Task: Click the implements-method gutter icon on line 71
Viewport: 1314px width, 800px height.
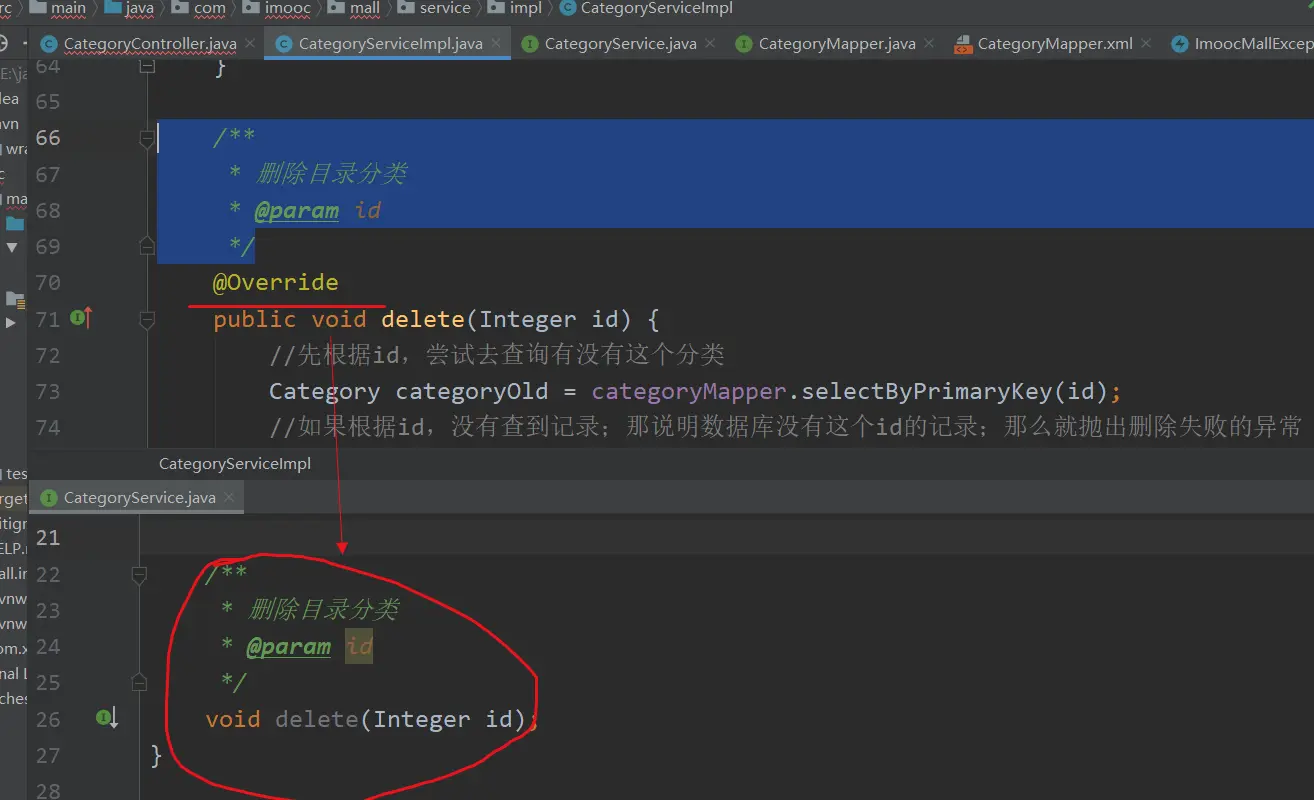Action: [80, 318]
